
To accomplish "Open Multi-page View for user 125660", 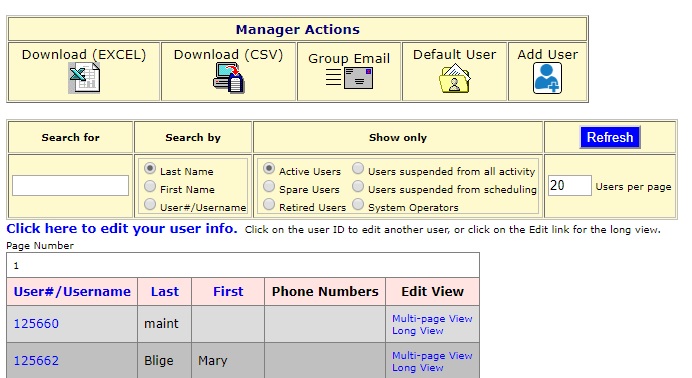I will point(432,318).
